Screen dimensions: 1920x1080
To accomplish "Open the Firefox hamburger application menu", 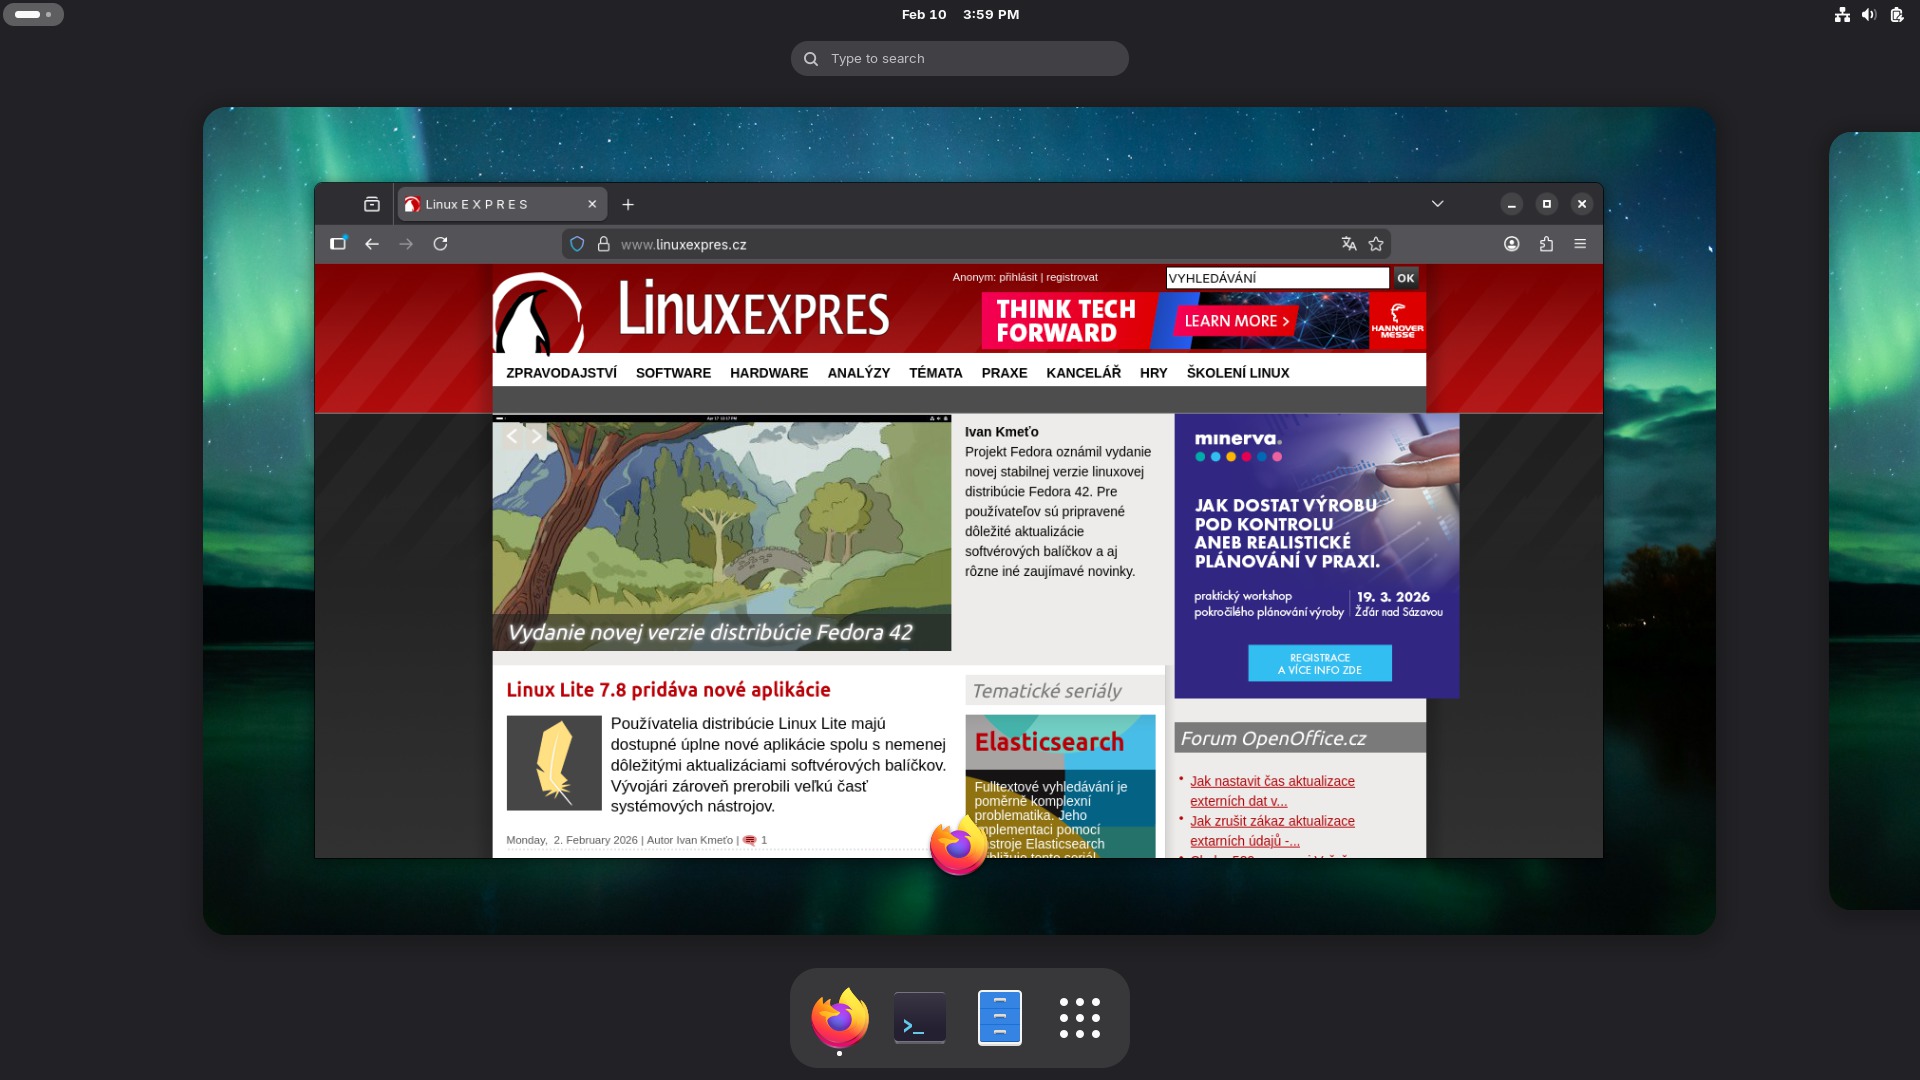I will pyautogui.click(x=1580, y=244).
